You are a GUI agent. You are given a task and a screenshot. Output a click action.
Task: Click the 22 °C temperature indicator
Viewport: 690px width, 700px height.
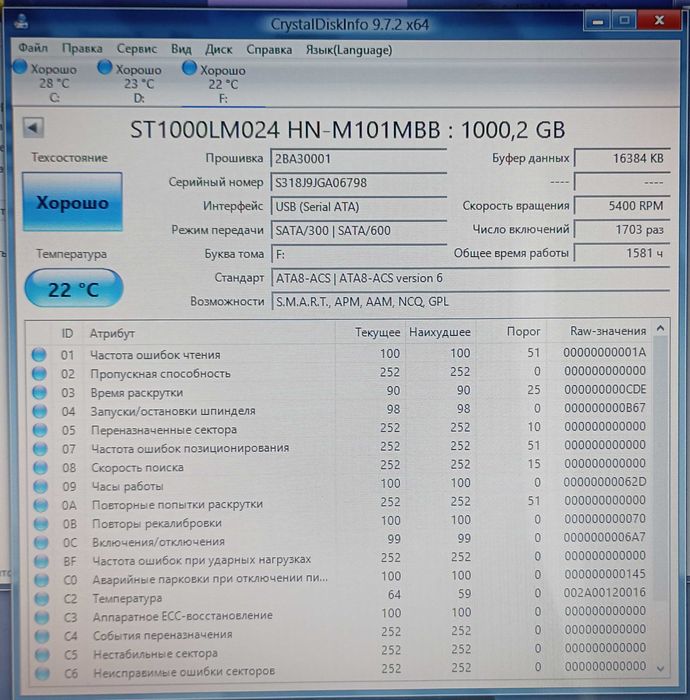point(74,289)
